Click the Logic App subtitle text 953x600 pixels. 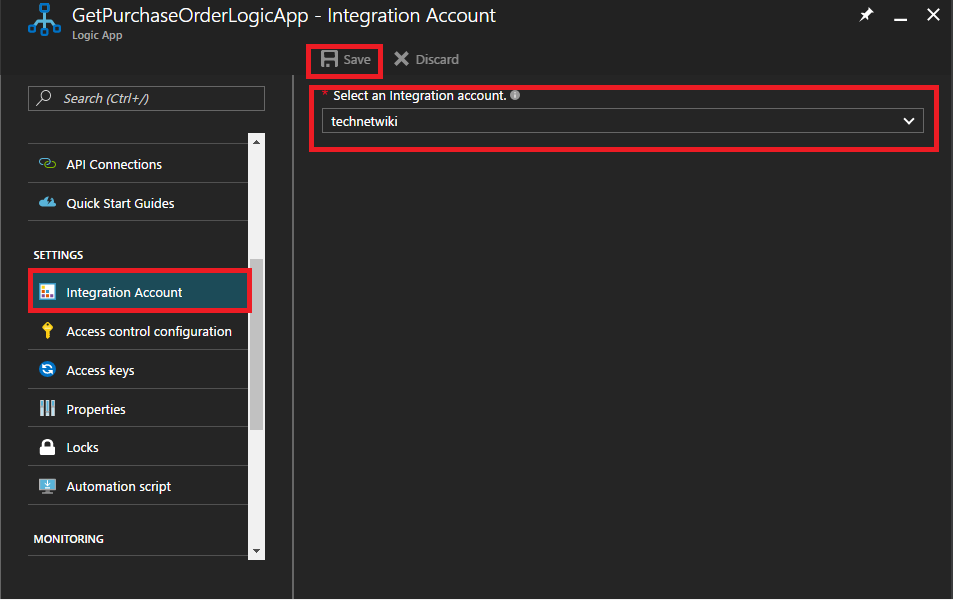coord(97,35)
